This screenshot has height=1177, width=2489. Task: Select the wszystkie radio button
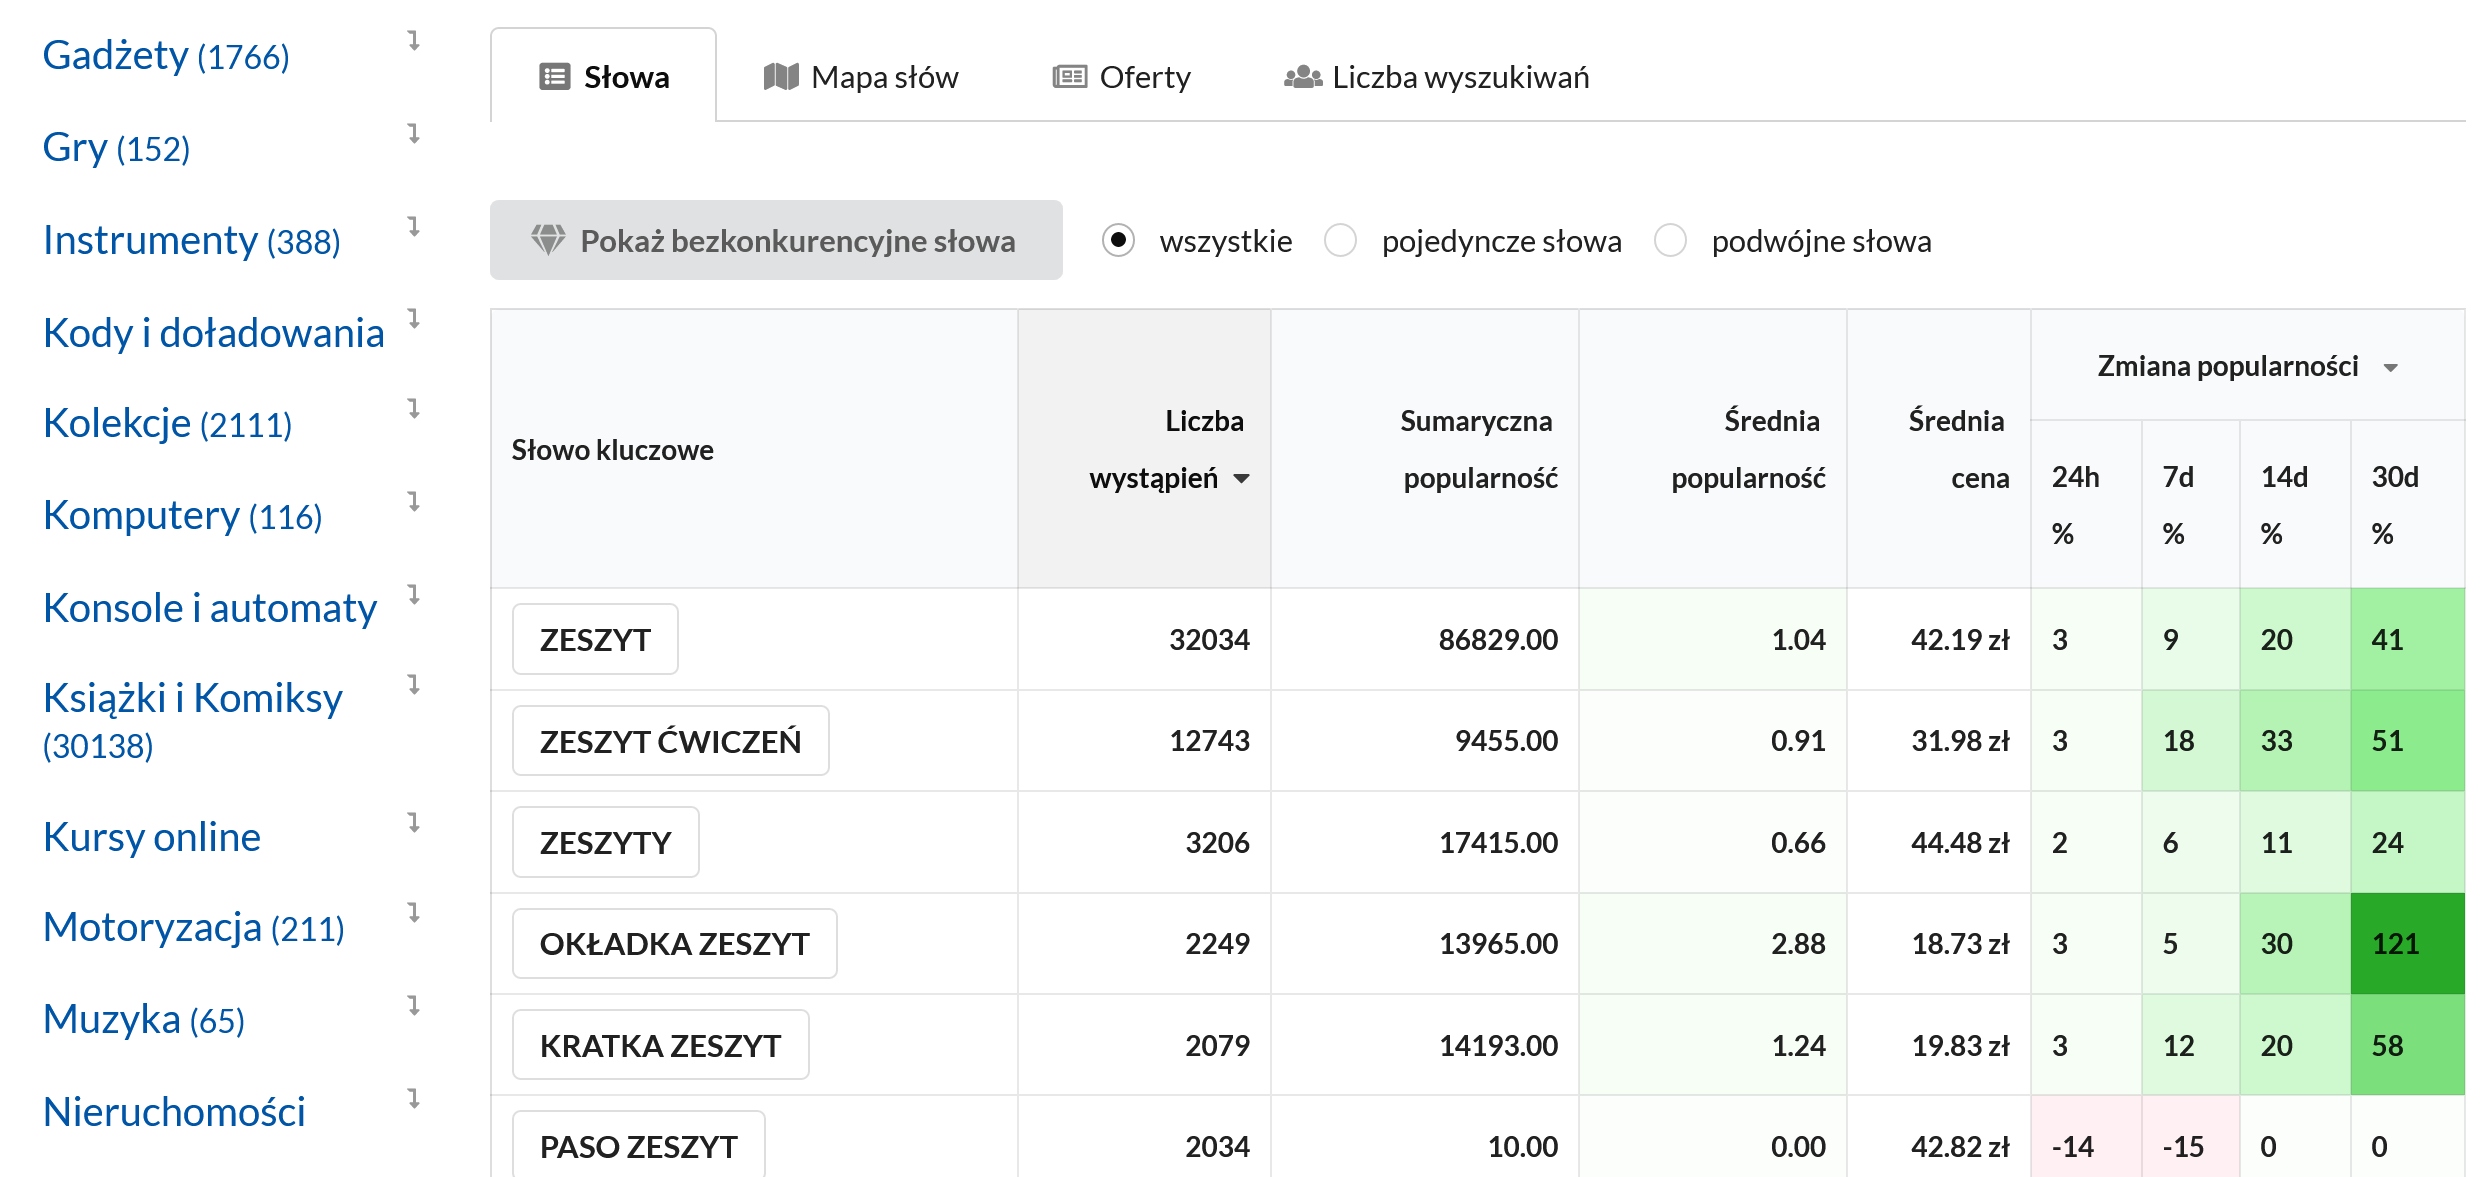pos(1118,240)
